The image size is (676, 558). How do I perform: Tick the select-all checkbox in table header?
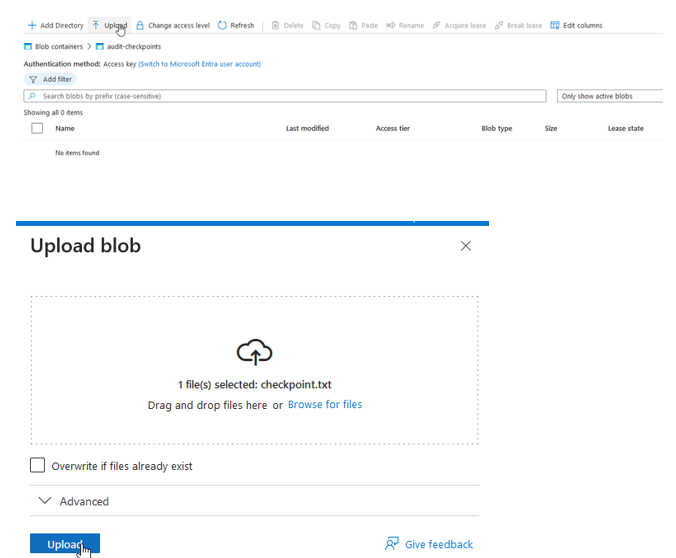[x=37, y=128]
